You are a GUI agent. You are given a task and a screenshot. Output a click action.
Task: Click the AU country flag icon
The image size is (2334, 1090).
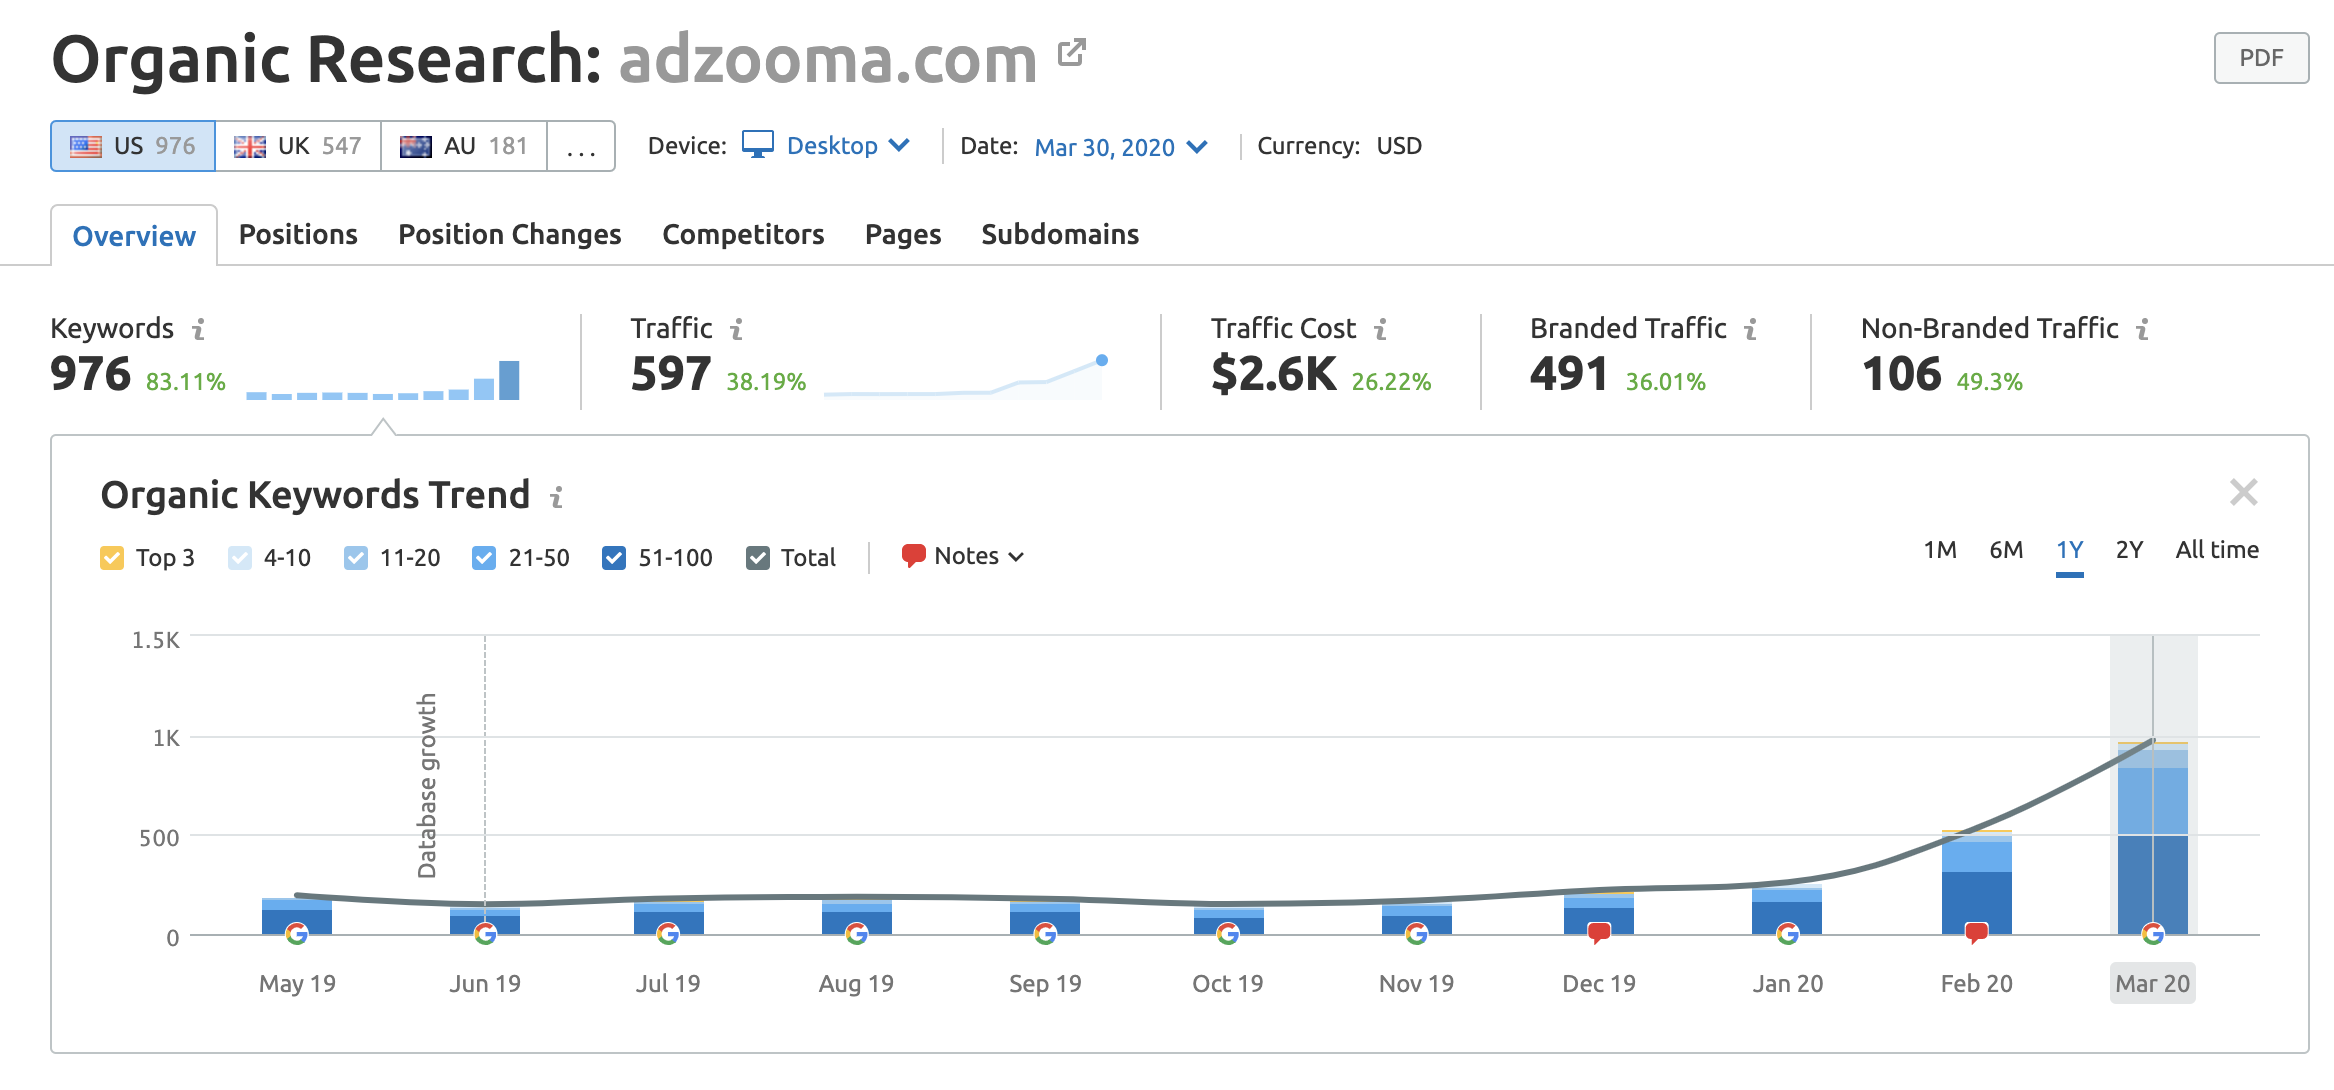(417, 146)
